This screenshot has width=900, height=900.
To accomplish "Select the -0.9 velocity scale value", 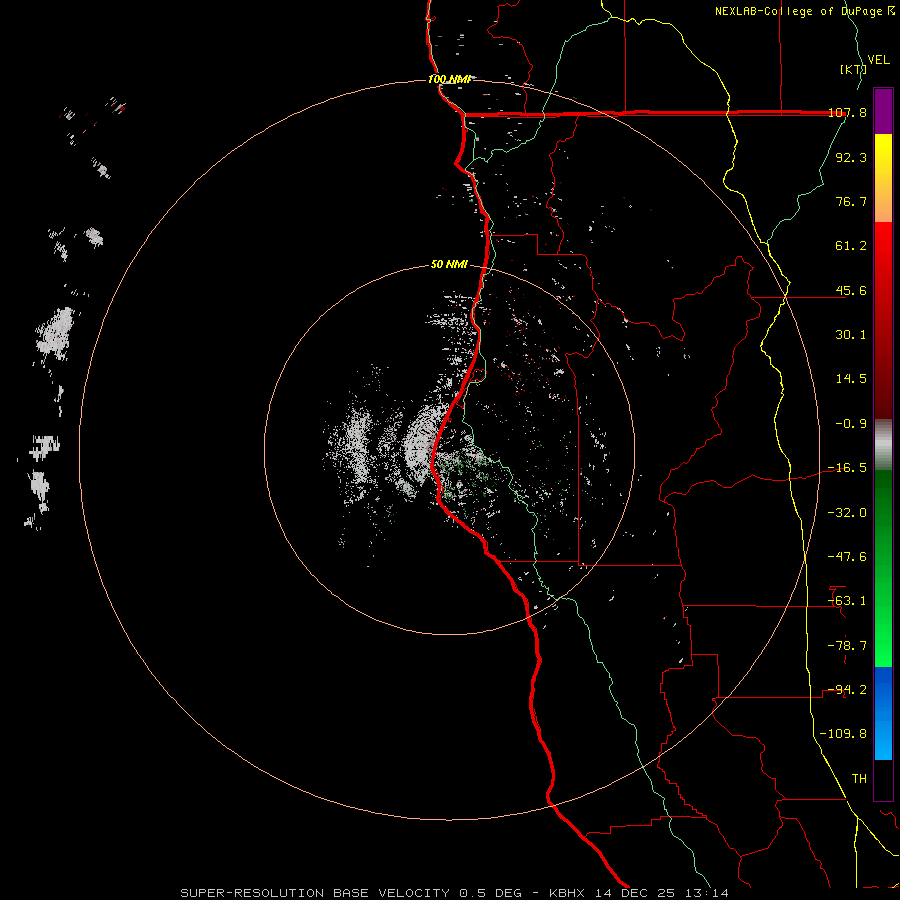I will (x=851, y=424).
